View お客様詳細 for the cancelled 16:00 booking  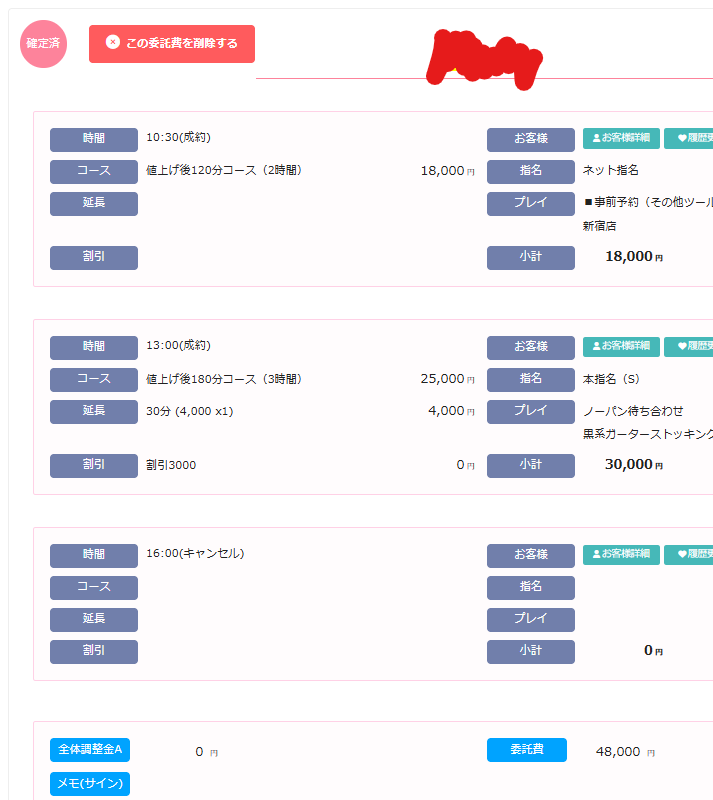tap(621, 554)
